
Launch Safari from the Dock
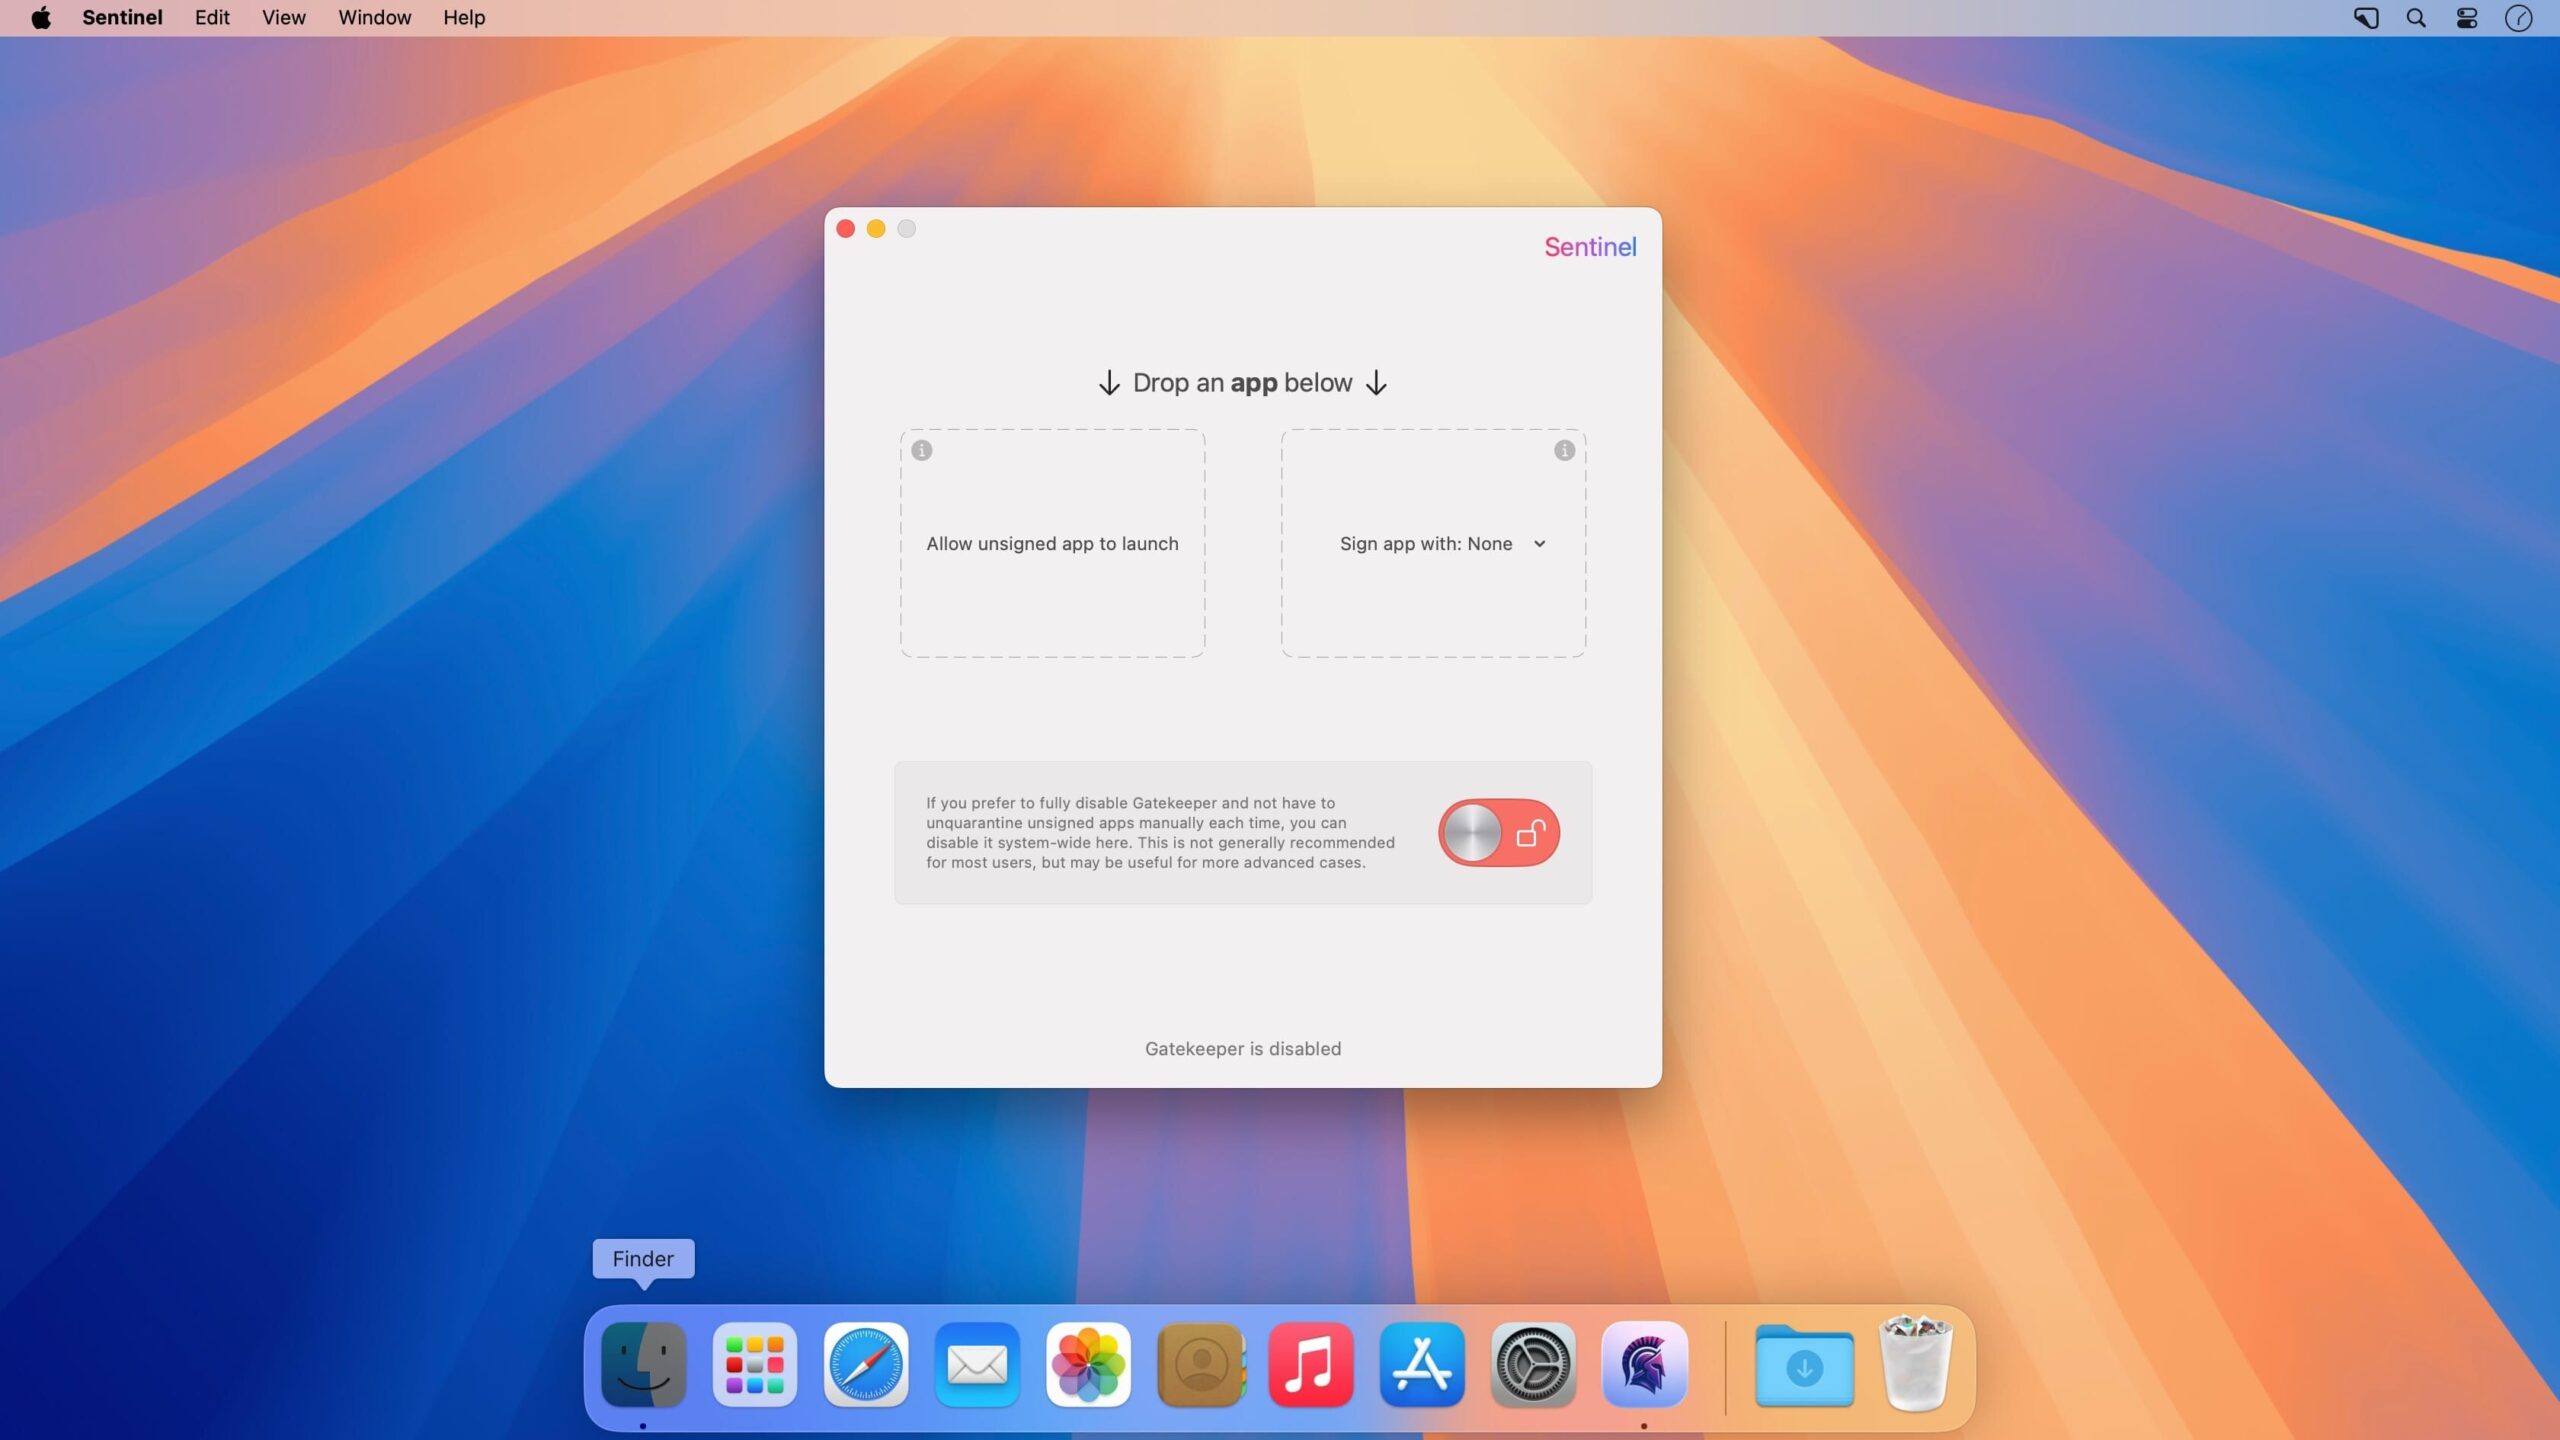(866, 1364)
